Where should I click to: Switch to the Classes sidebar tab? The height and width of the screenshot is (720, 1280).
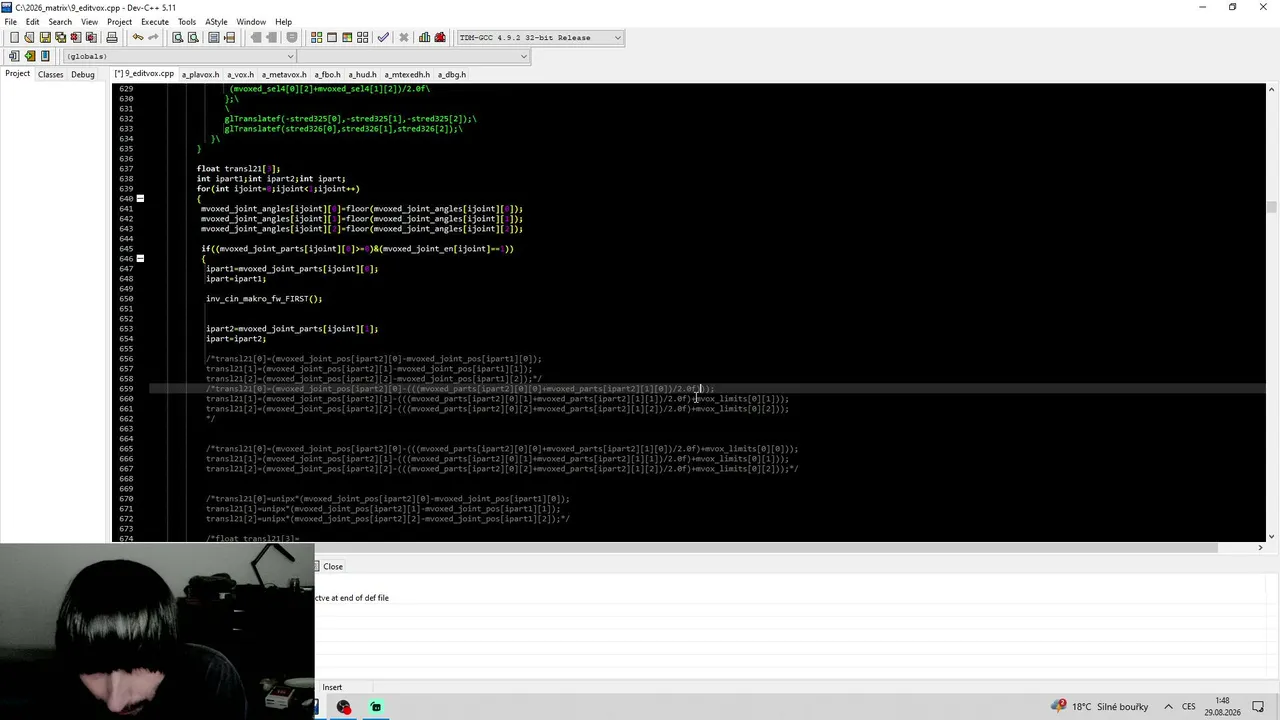[x=50, y=74]
